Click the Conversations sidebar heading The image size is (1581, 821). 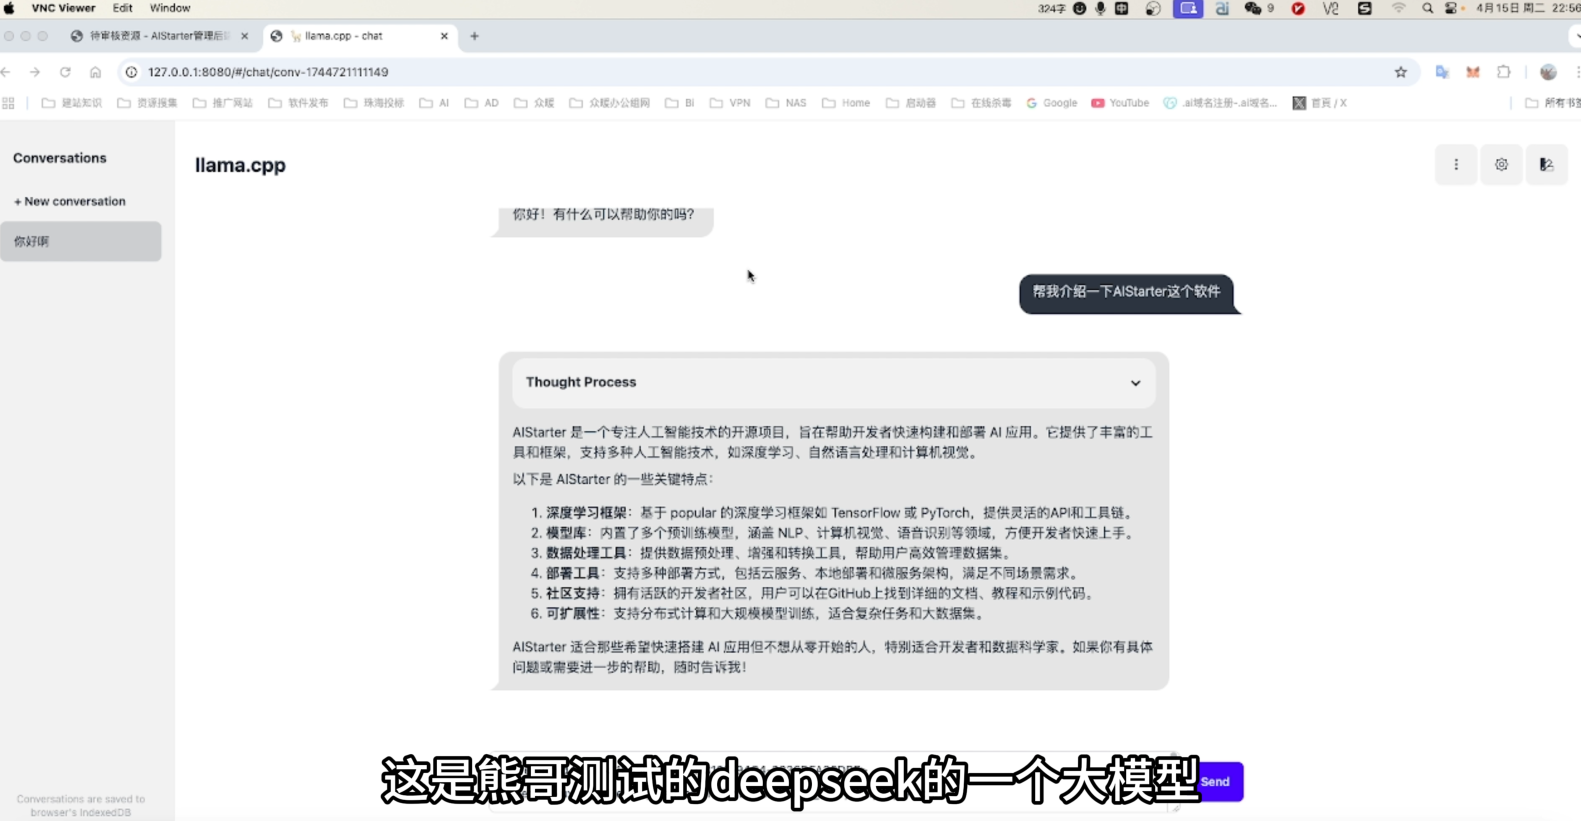[60, 158]
